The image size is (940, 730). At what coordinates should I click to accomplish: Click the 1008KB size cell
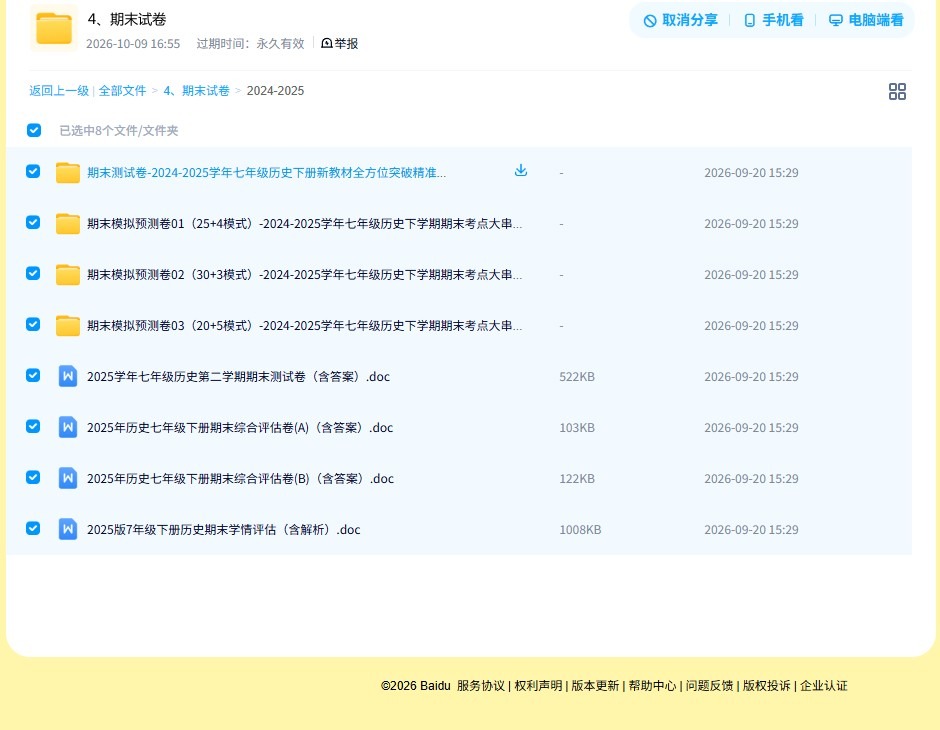click(580, 529)
